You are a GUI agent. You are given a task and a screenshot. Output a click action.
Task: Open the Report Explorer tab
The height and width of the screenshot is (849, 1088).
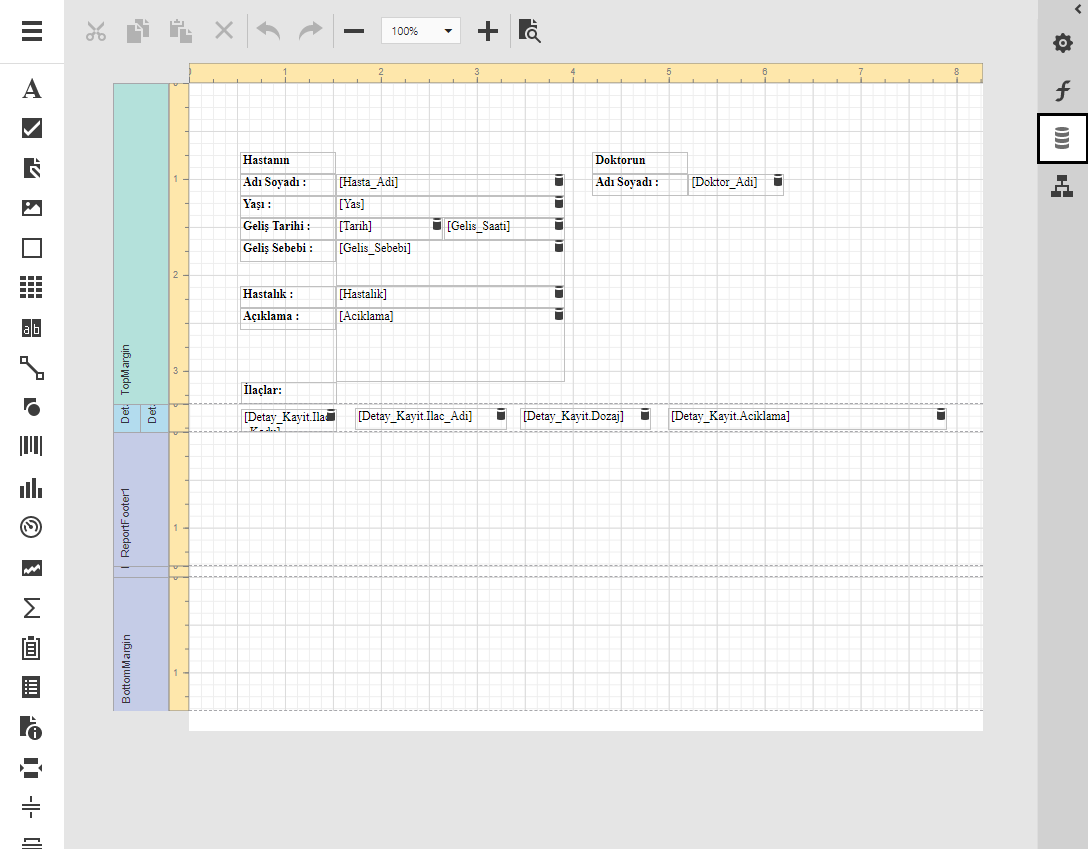1062,186
